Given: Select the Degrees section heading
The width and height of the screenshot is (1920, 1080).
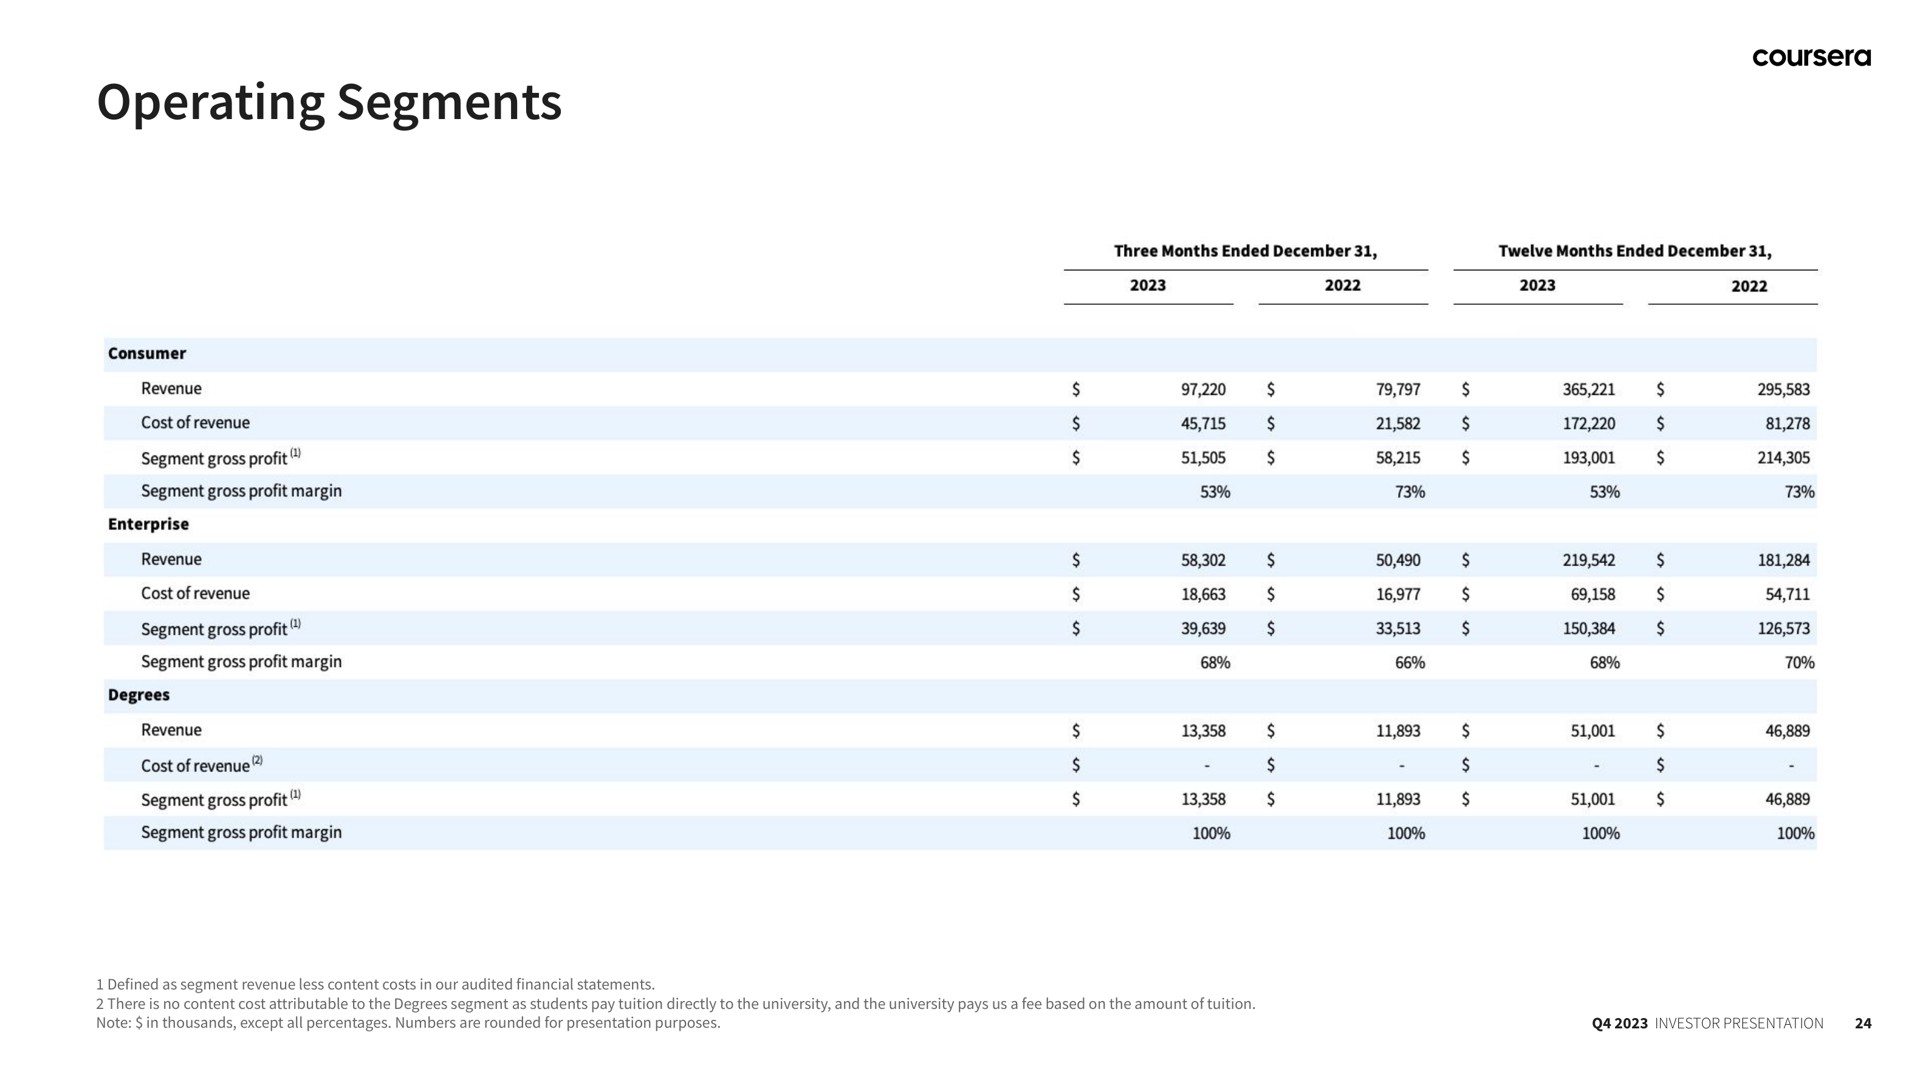Looking at the screenshot, I should point(139,695).
